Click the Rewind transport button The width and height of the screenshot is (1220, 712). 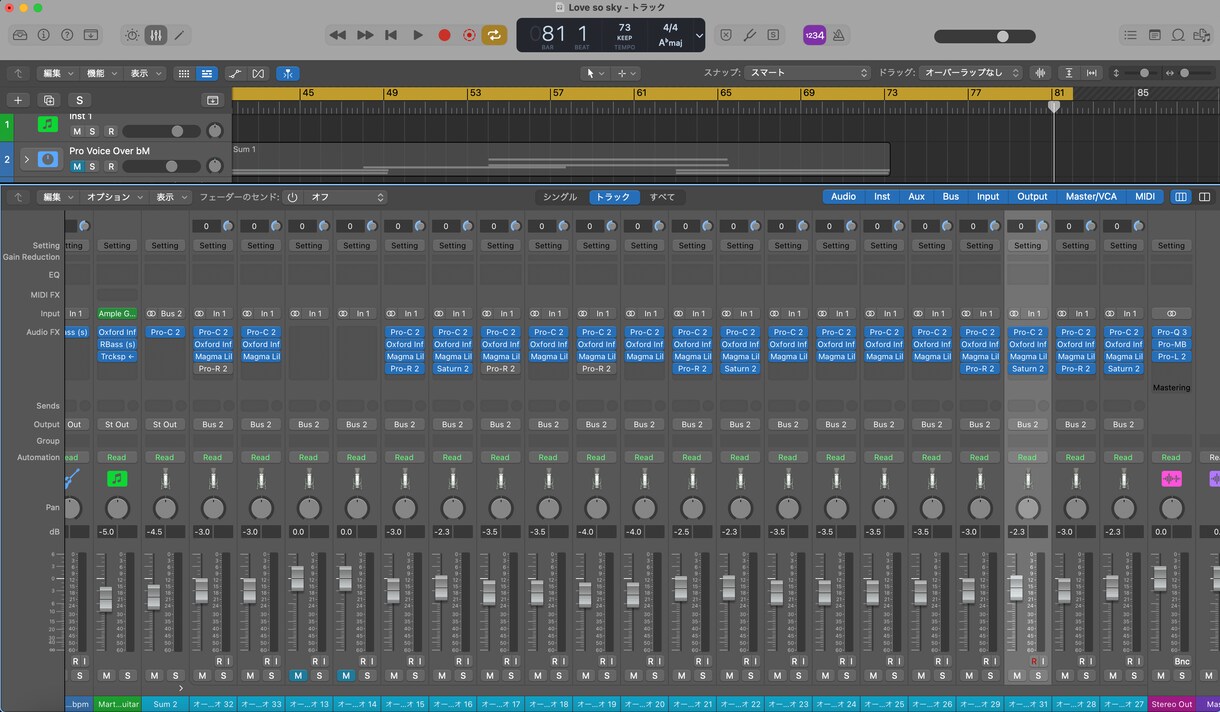[x=338, y=35]
